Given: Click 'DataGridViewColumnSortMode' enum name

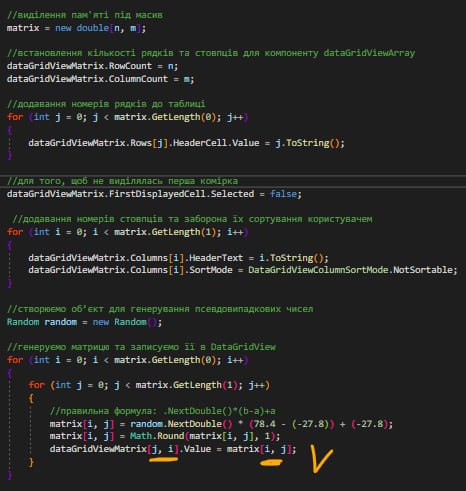Looking at the screenshot, I should [318, 270].
